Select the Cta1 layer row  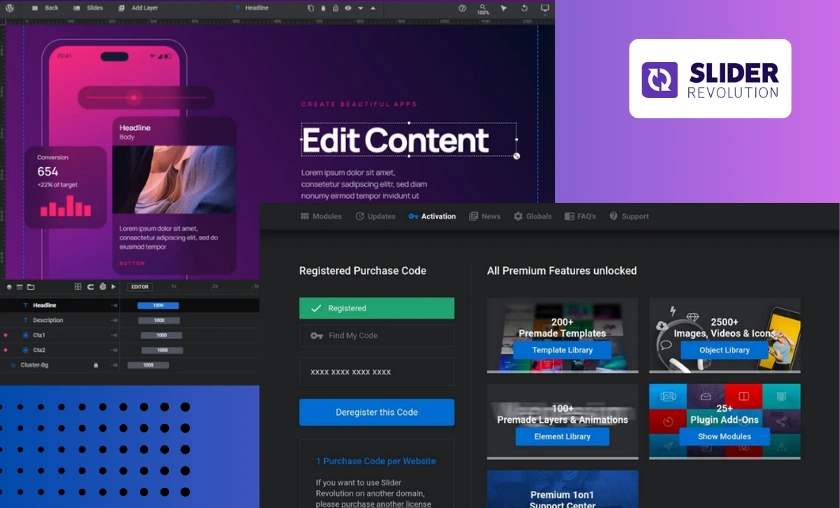coord(130,335)
